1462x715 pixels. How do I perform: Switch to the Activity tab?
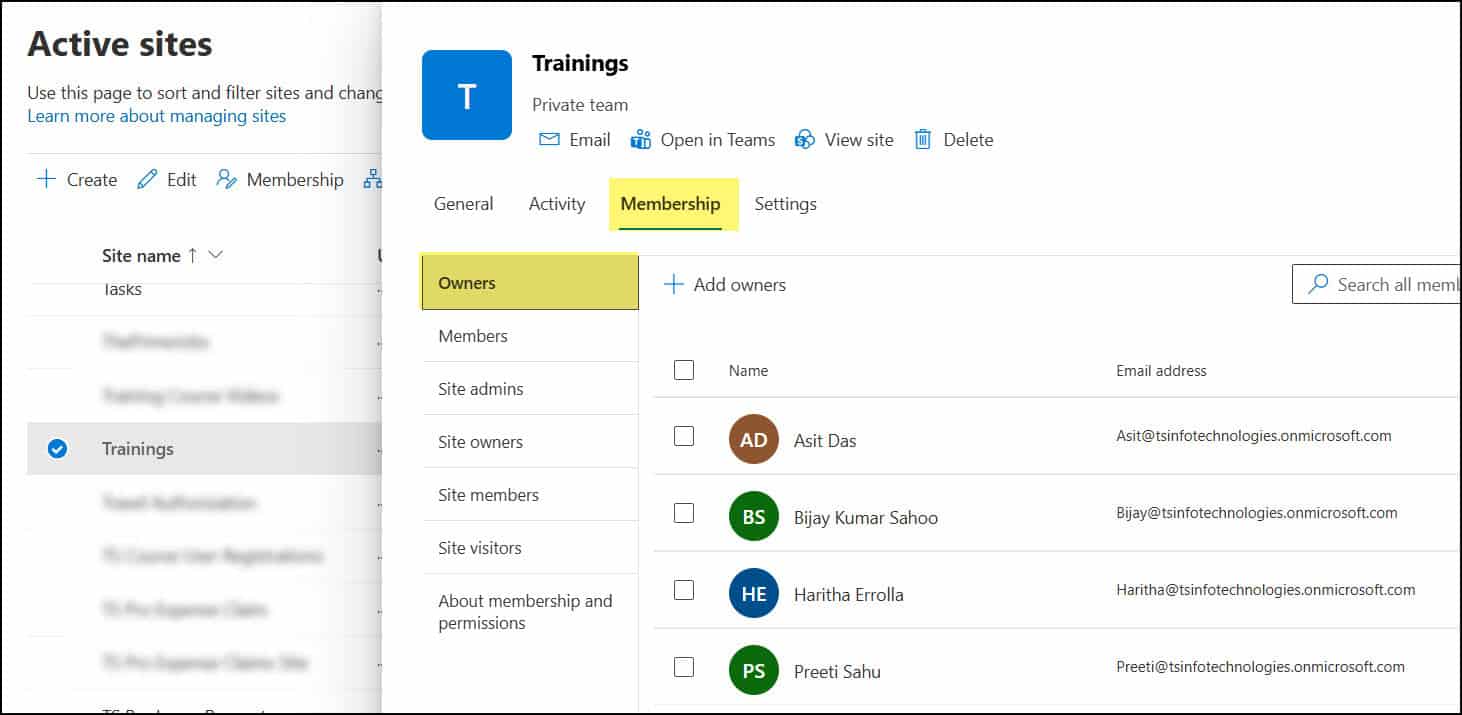pyautogui.click(x=556, y=204)
